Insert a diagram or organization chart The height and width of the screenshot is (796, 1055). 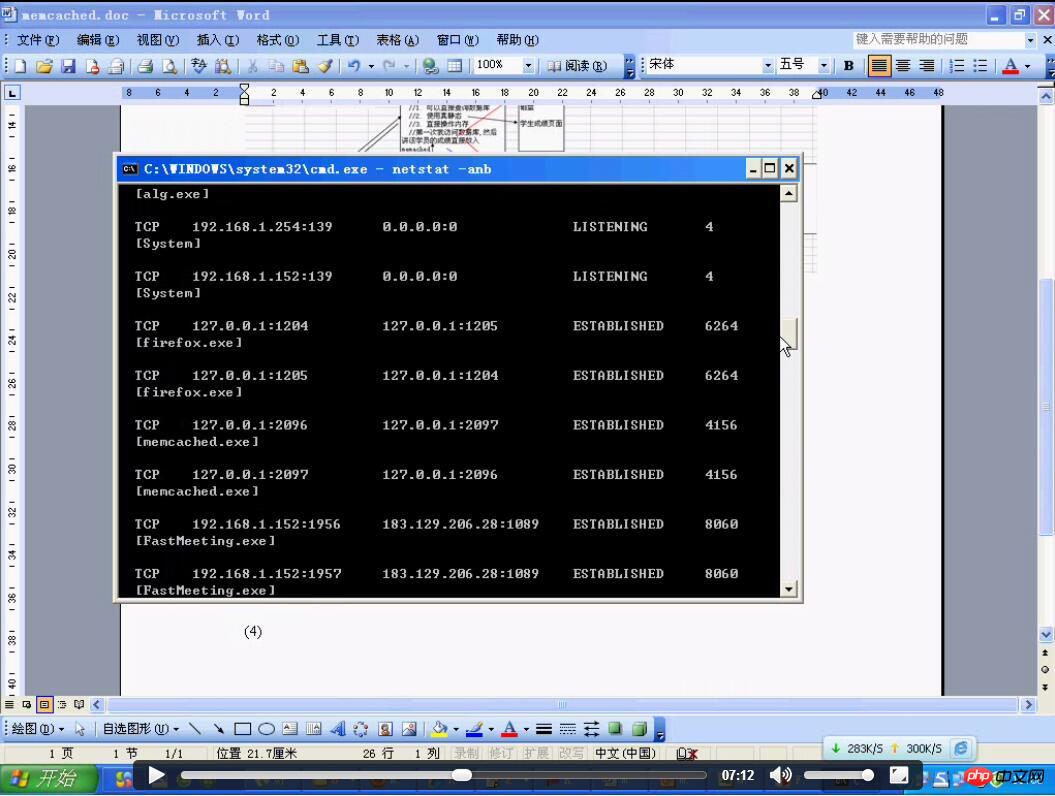[x=361, y=729]
